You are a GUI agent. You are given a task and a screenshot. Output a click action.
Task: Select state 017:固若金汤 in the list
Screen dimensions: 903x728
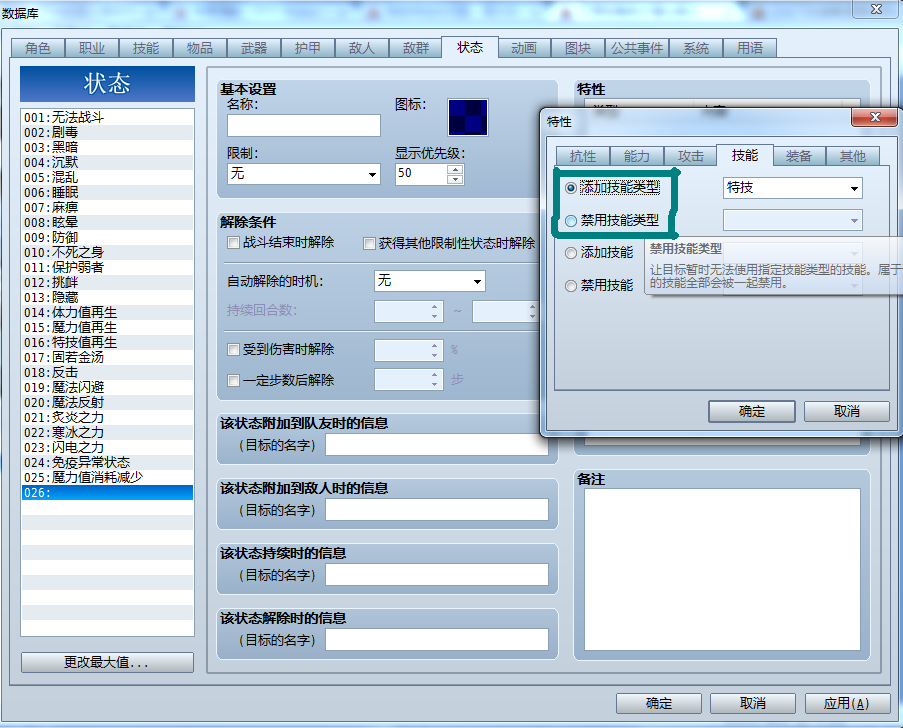107,357
